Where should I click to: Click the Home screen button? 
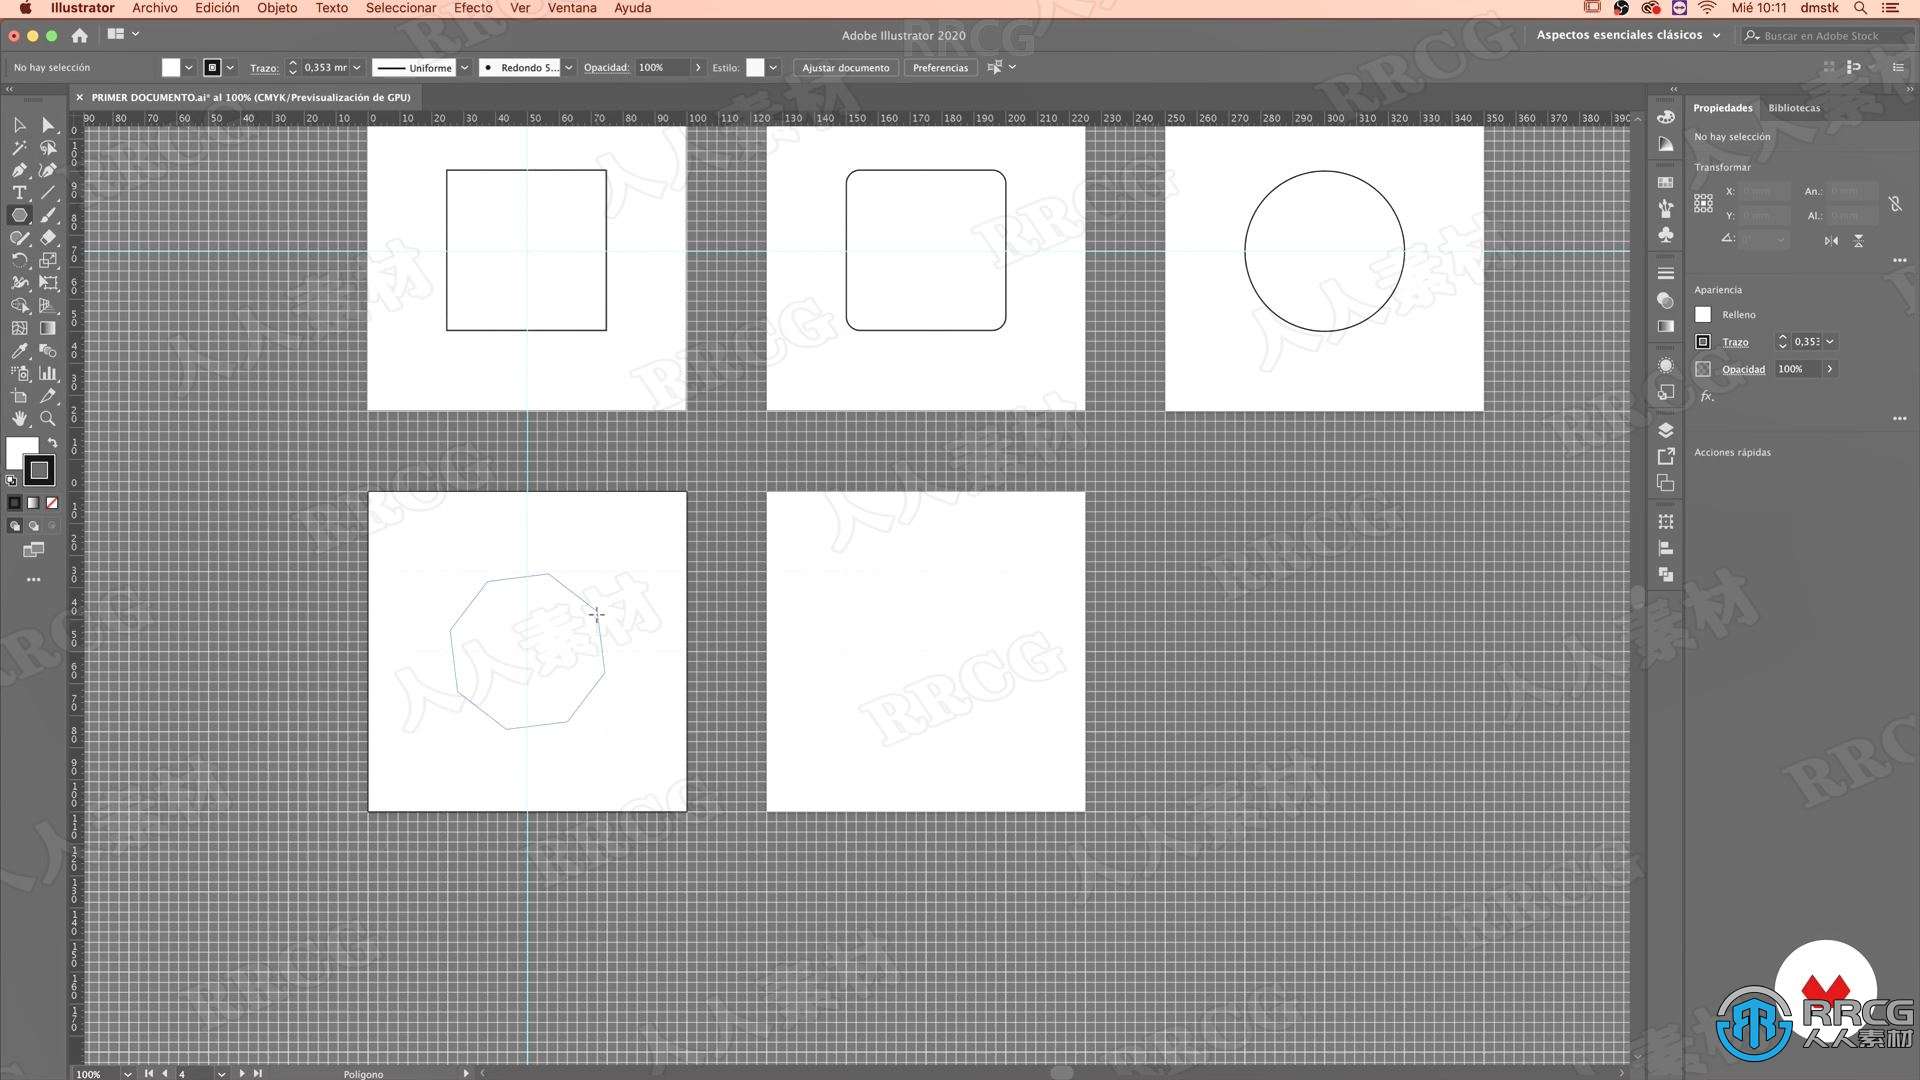79,35
